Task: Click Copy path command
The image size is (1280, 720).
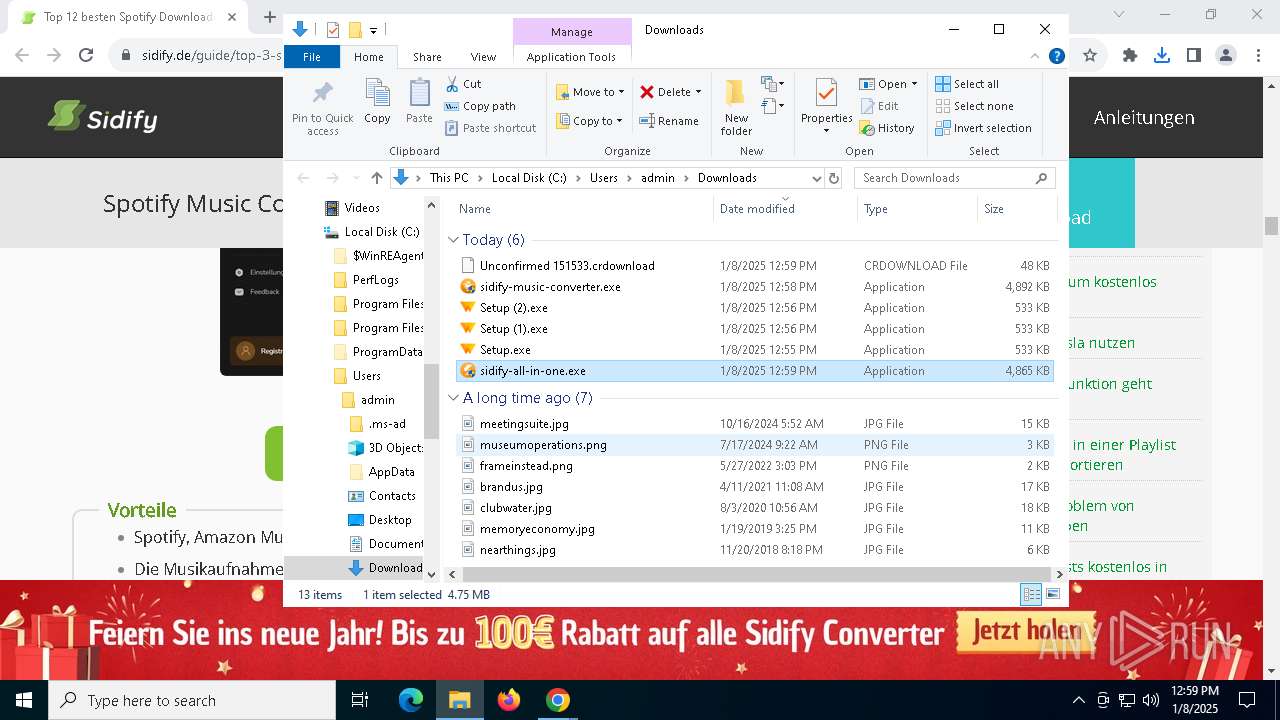Action: click(x=480, y=106)
